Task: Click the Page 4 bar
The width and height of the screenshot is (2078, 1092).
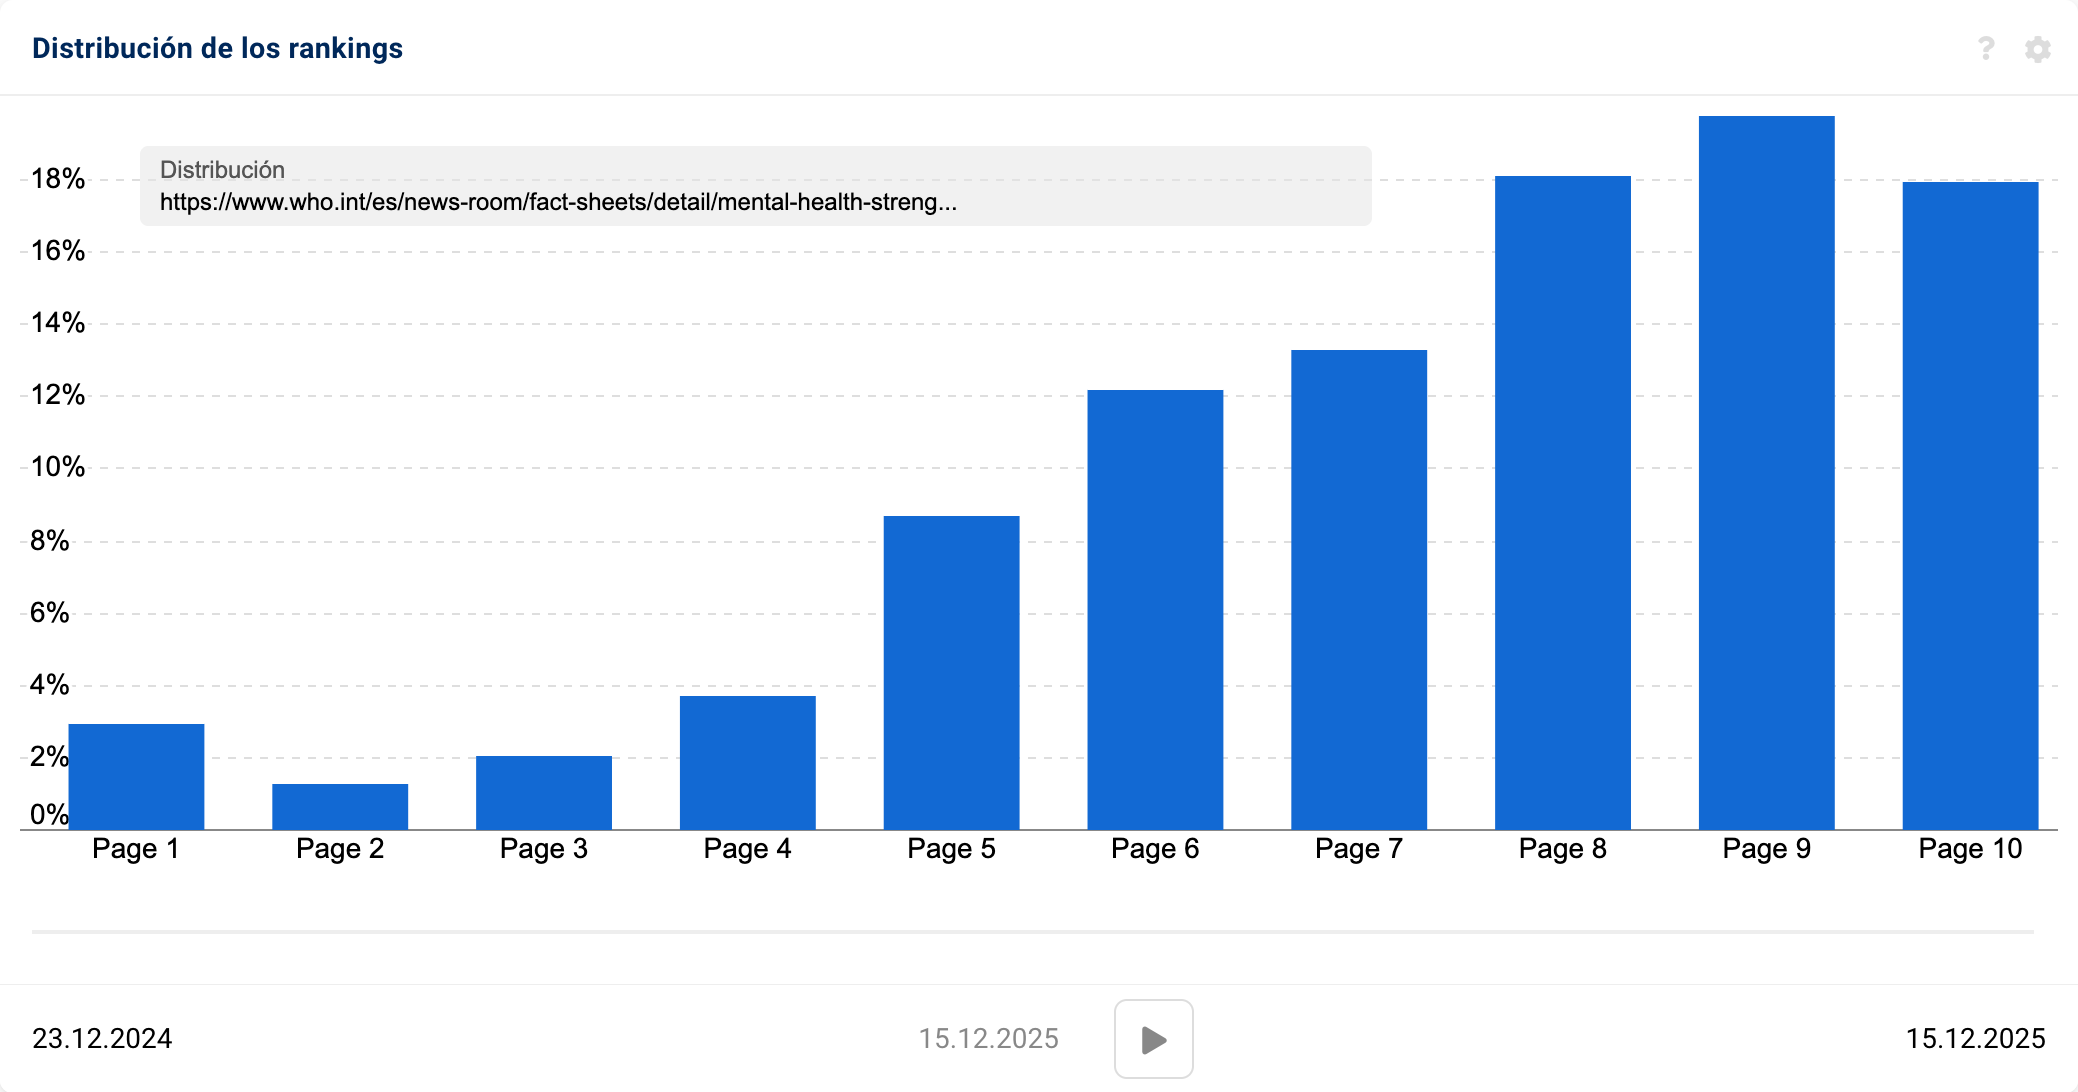Action: (x=748, y=762)
